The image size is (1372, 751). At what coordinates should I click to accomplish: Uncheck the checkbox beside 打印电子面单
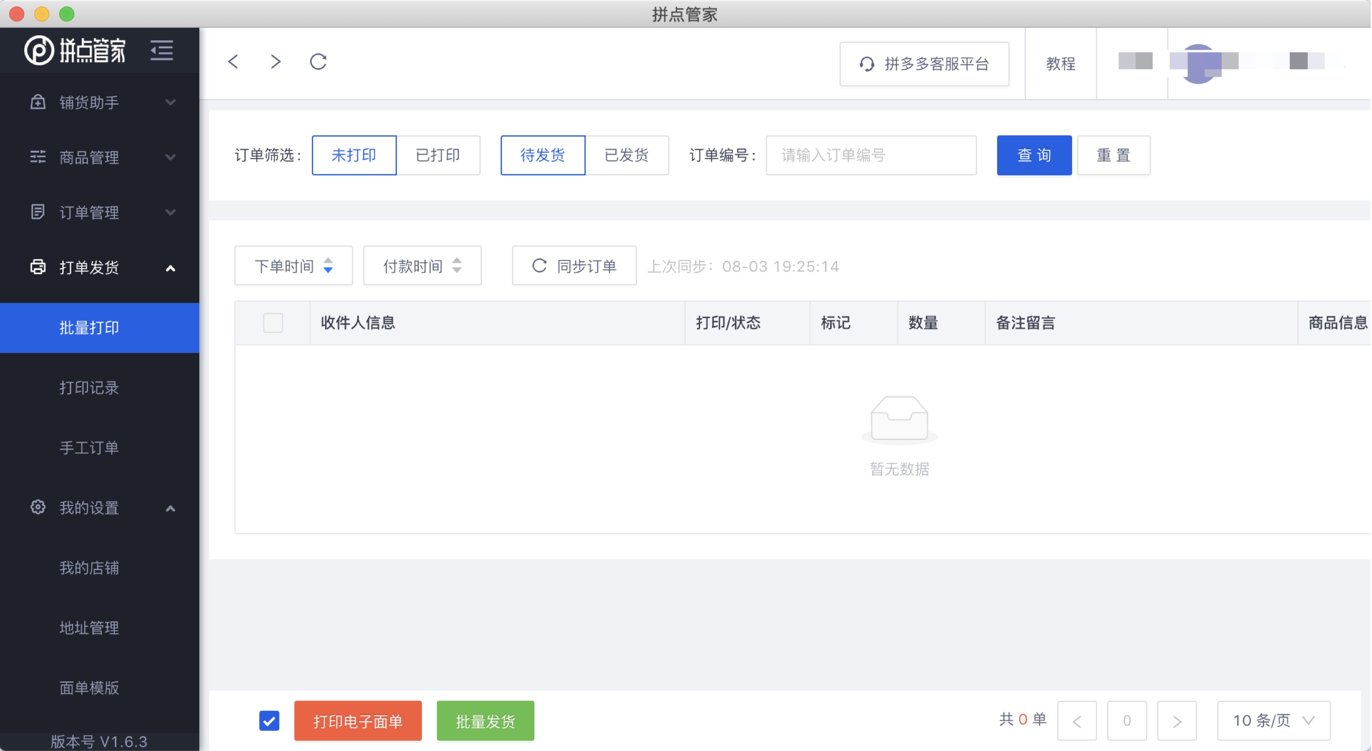[x=269, y=720]
